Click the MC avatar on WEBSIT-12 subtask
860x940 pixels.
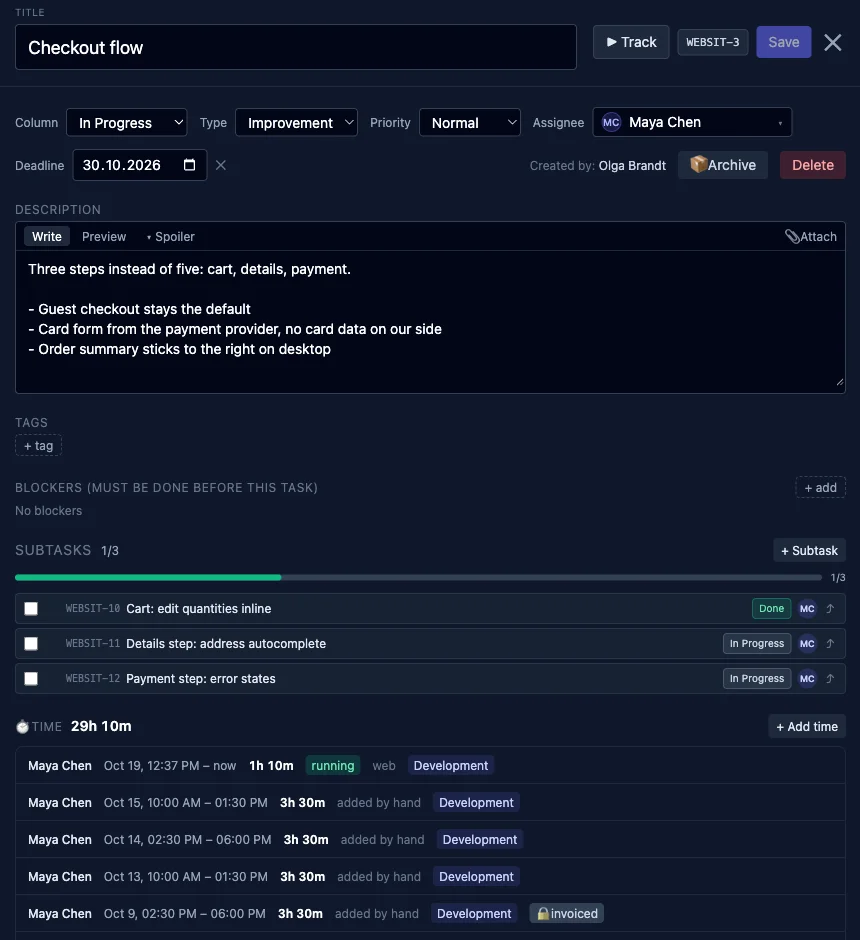pos(807,679)
